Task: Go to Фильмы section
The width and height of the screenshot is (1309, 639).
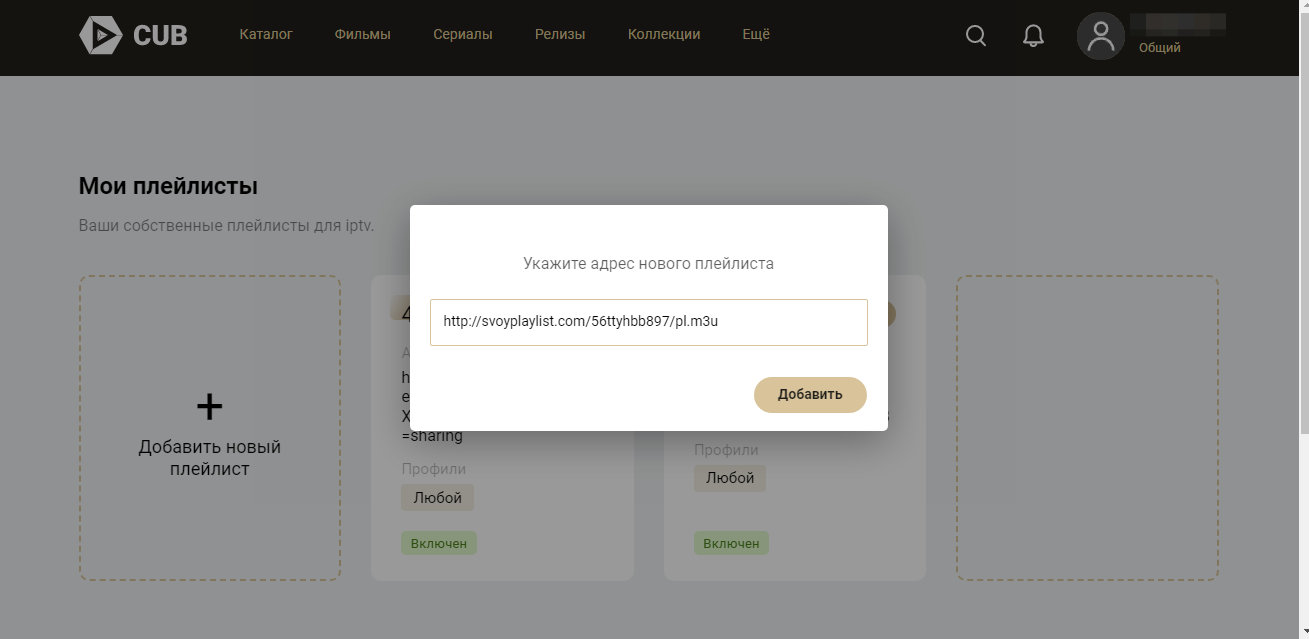Action: 362,34
